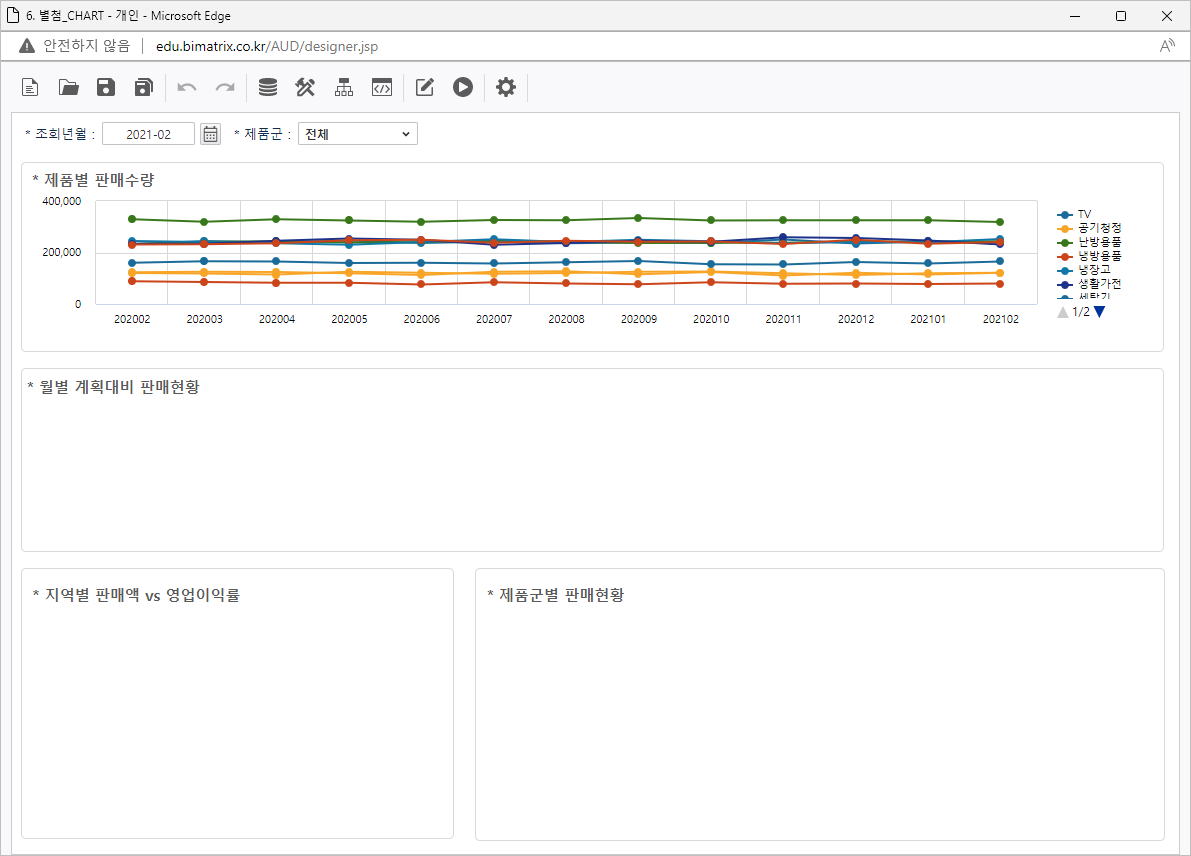This screenshot has width=1191, height=856.
Task: Open the folder icon in toolbar
Action: (x=68, y=88)
